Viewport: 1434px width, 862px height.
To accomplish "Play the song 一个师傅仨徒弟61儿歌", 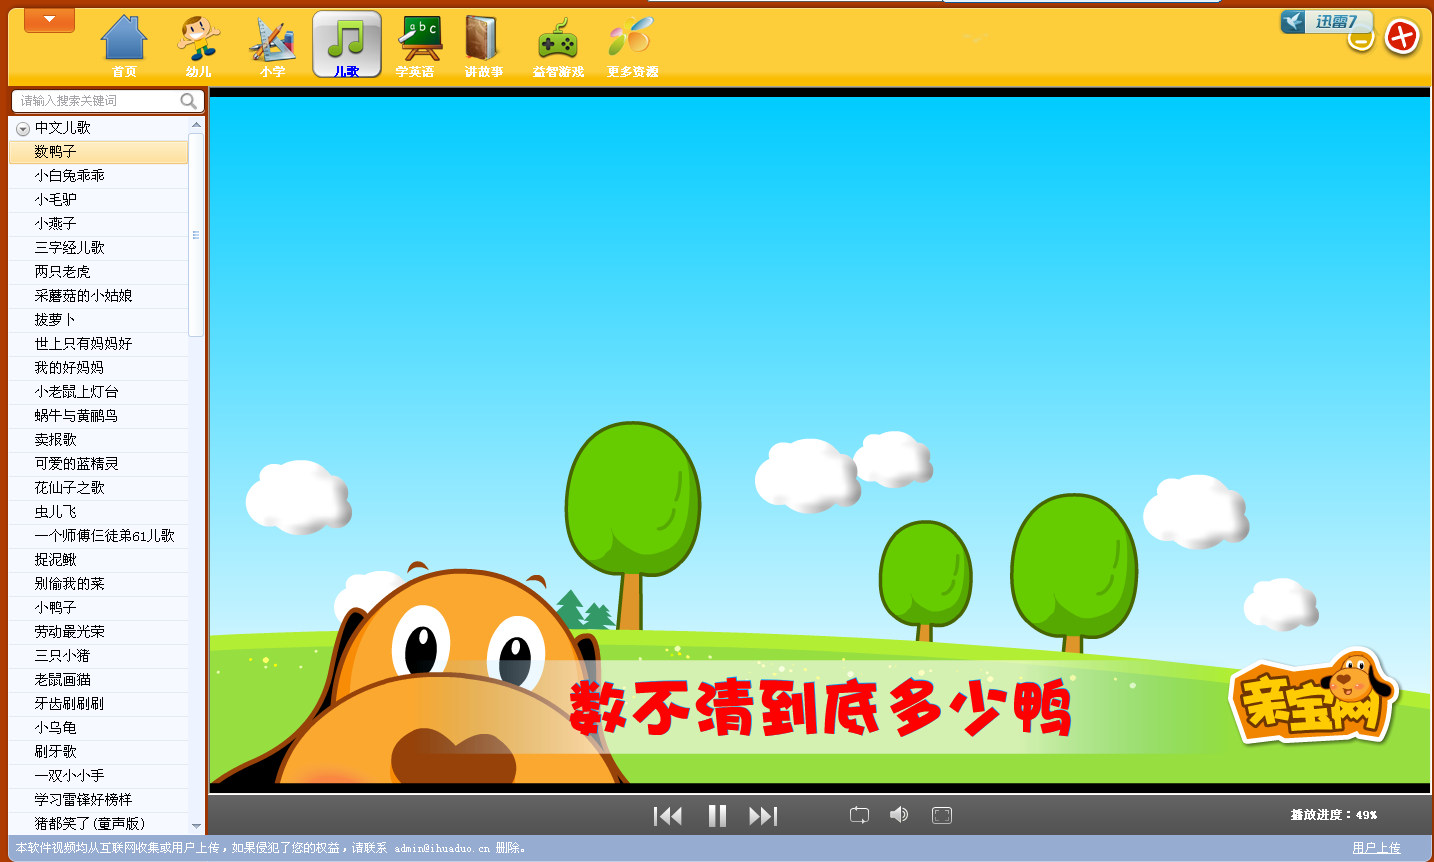I will point(98,536).
